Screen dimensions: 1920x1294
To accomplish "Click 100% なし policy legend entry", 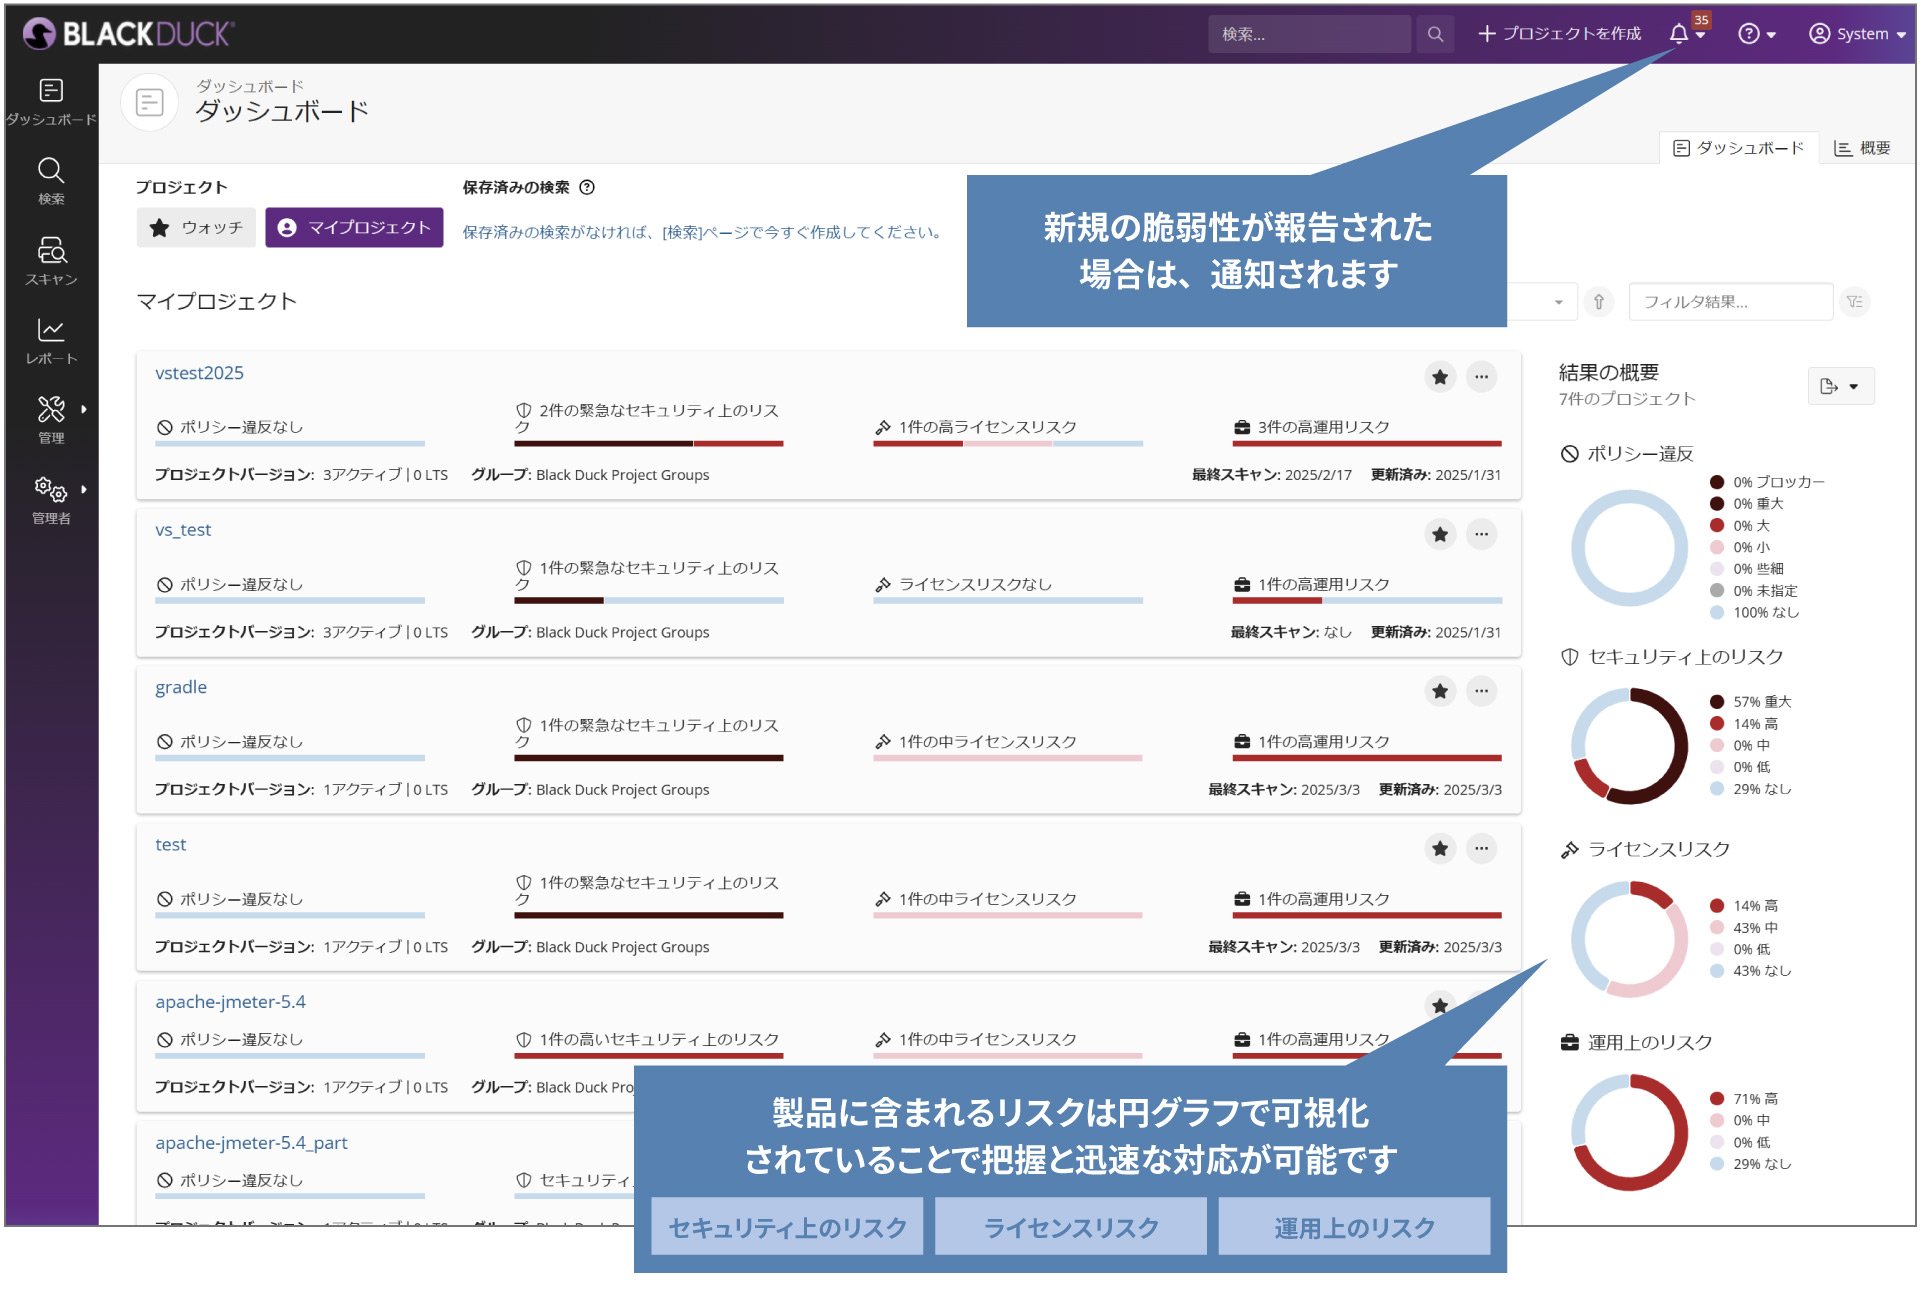I will [x=1755, y=613].
